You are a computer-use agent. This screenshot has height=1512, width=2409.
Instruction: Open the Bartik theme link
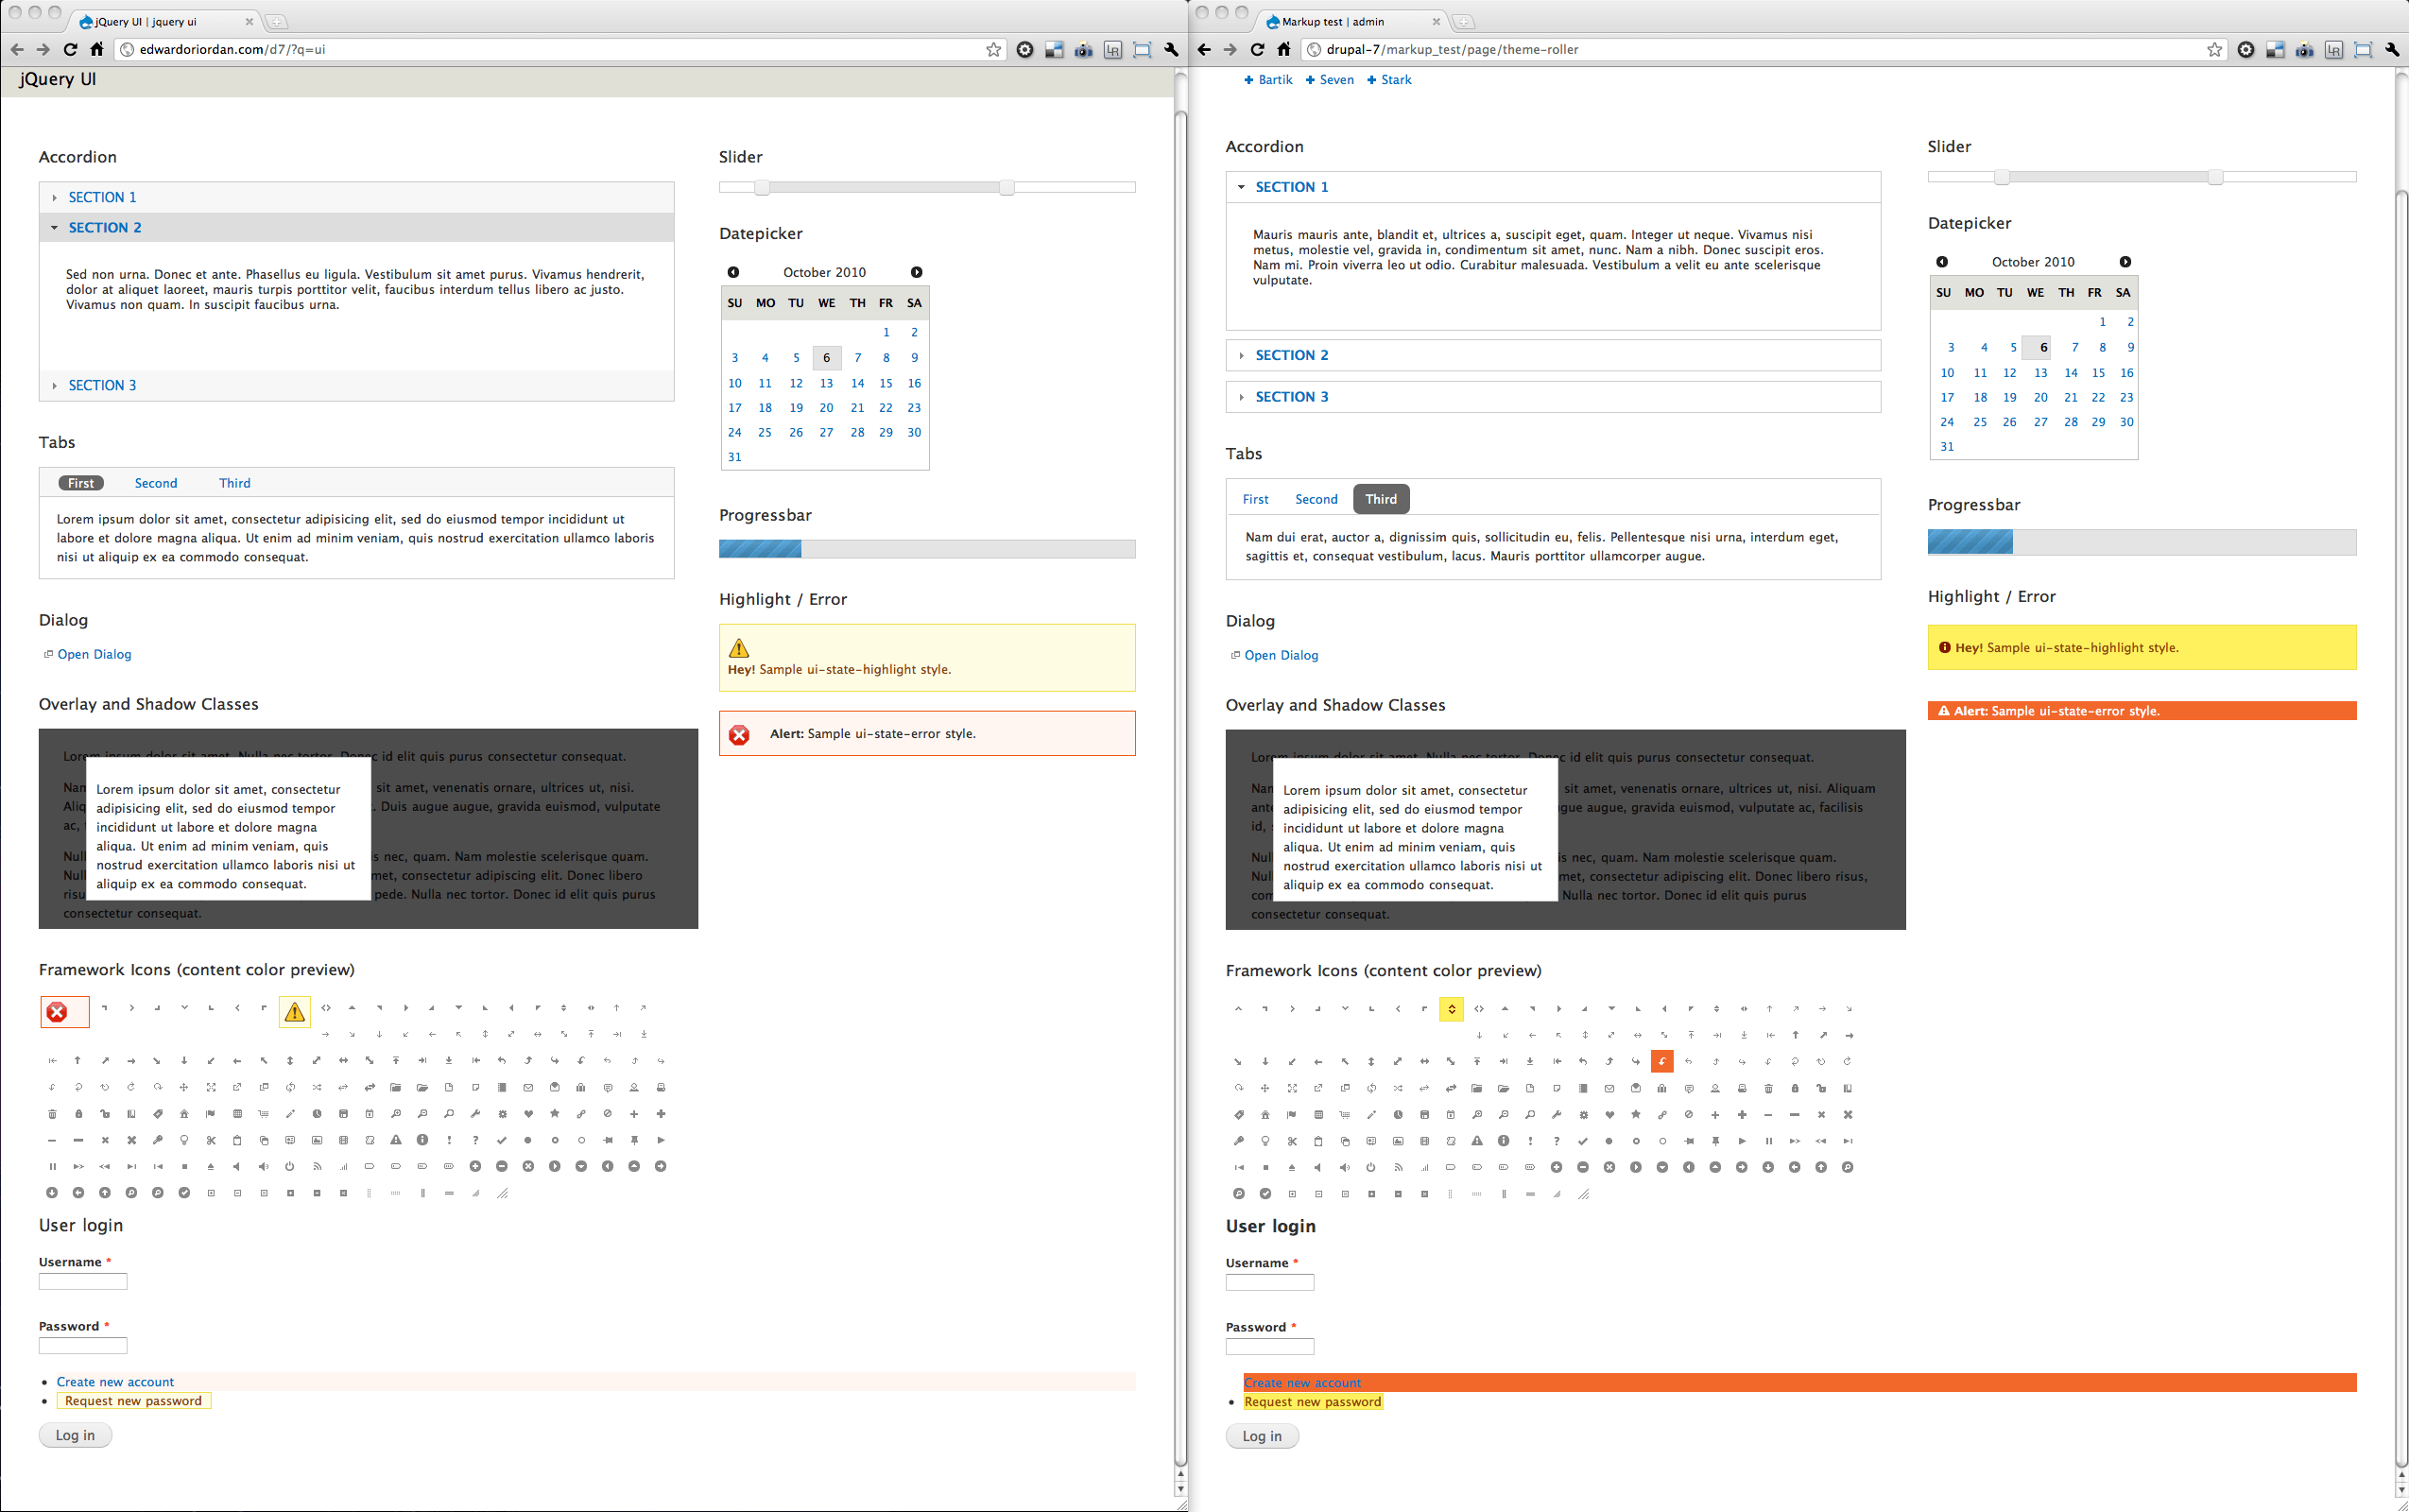pyautogui.click(x=1274, y=79)
